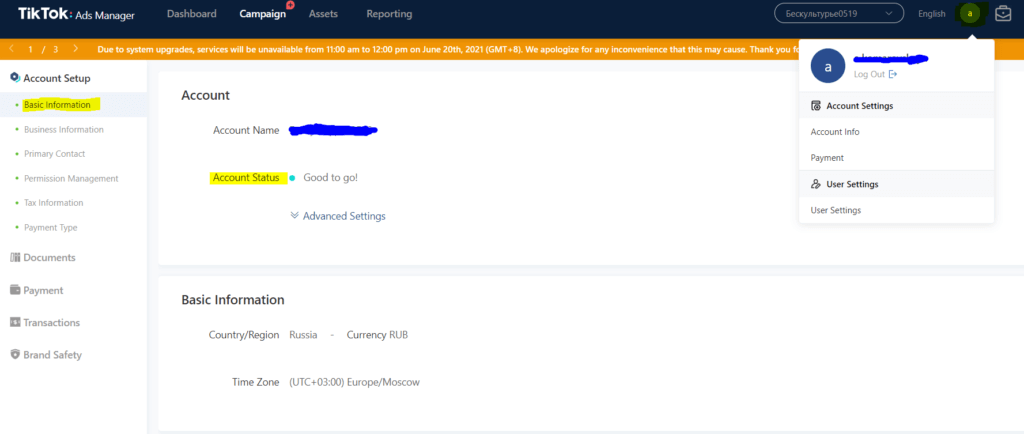Open Permission Management in sidebar
Screen dimensions: 1024x434
71,178
